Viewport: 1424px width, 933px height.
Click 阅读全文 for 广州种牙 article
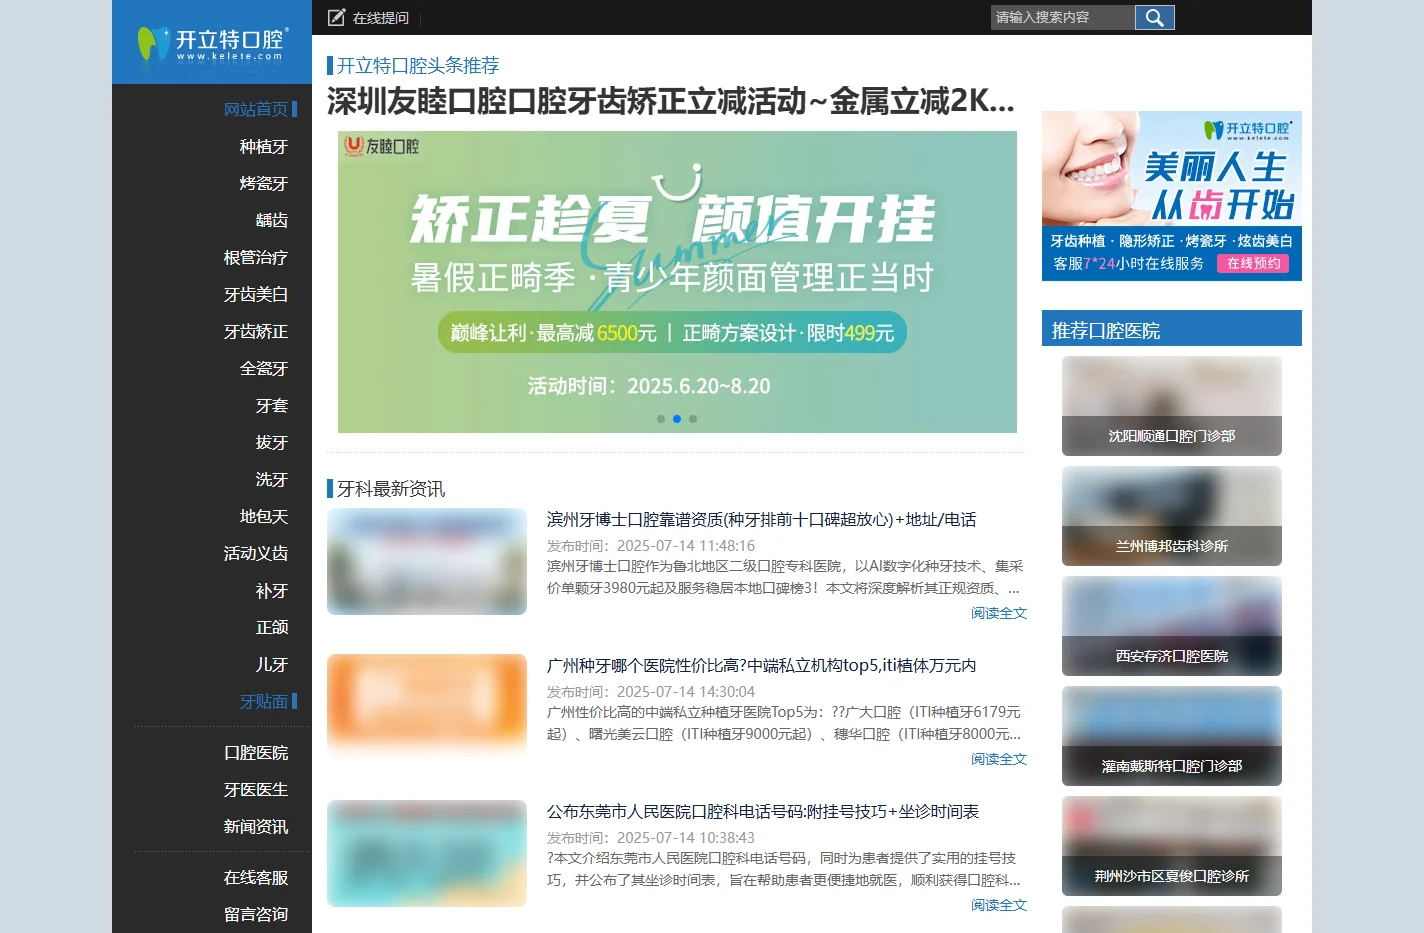click(999, 759)
